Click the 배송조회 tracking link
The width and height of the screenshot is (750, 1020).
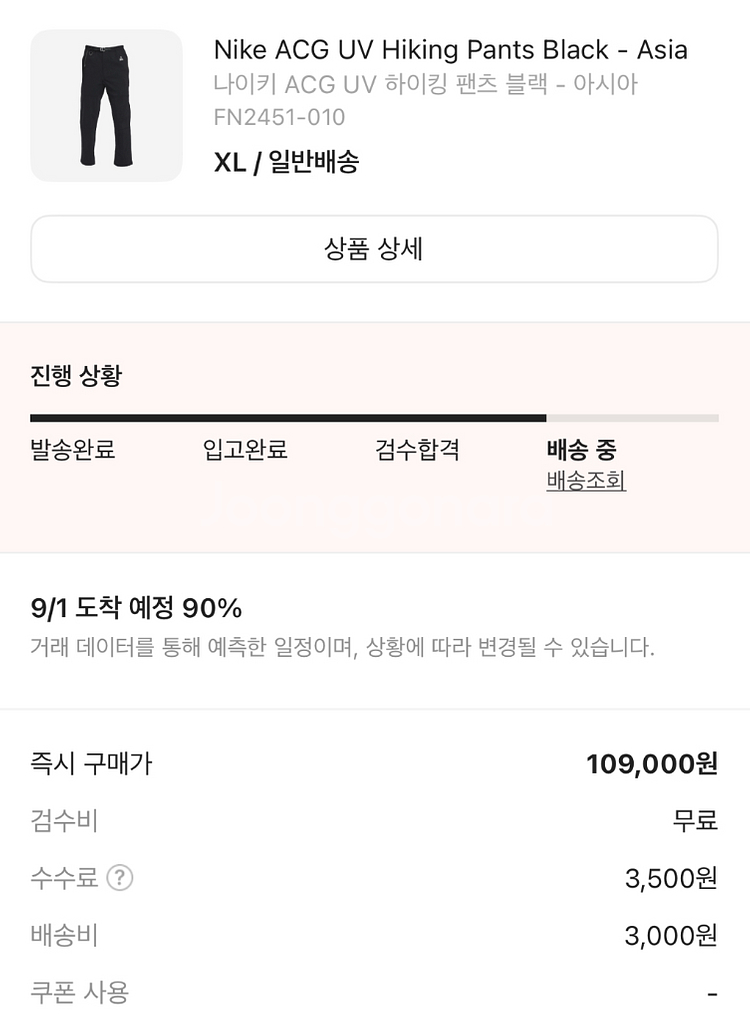pyautogui.click(x=586, y=481)
